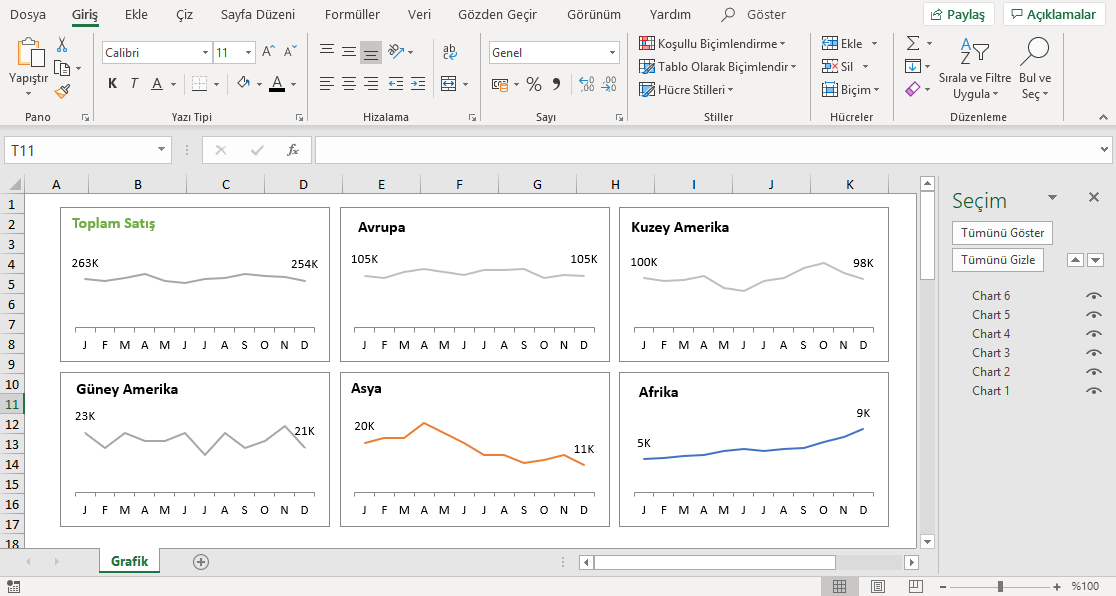The width and height of the screenshot is (1116, 596).
Task: Hide Chart 6 using its eye icon
Action: [1093, 296]
